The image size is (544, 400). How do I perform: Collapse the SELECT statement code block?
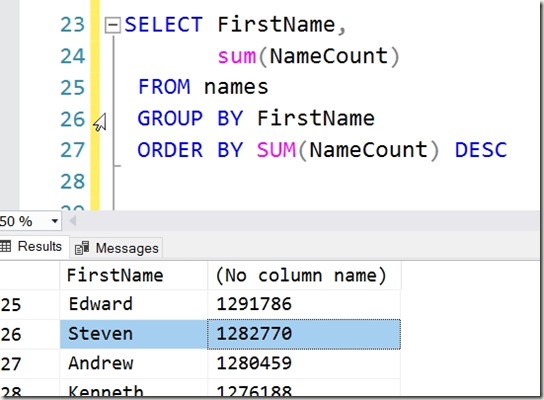click(112, 25)
